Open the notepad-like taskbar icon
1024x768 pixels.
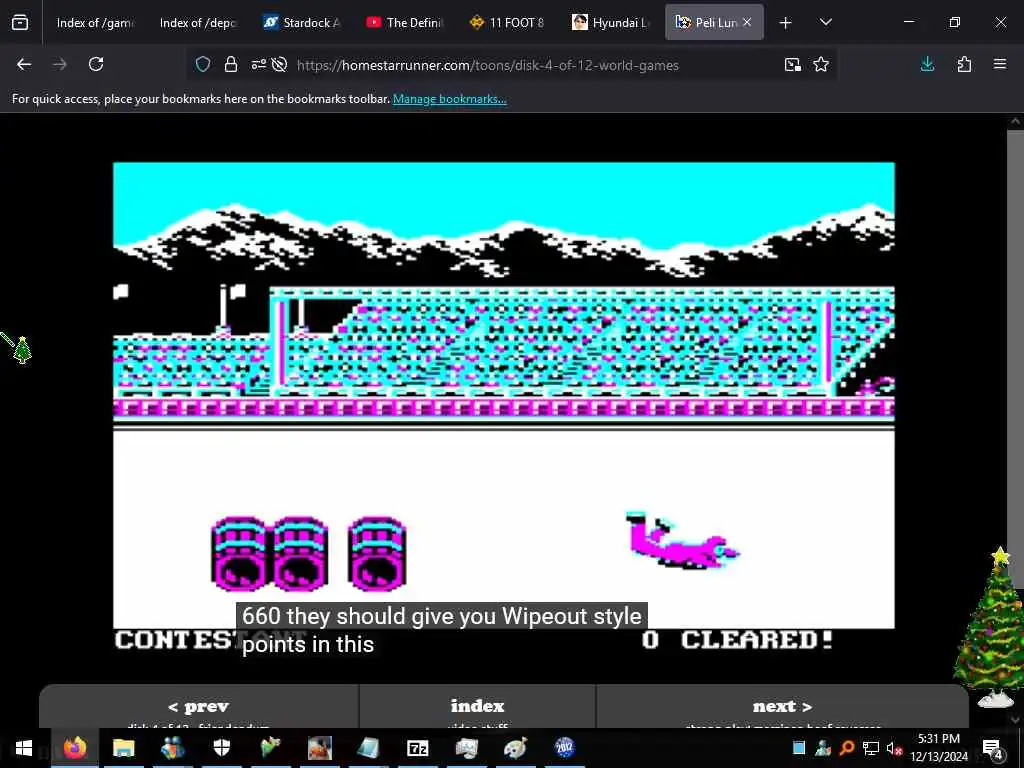(x=368, y=748)
